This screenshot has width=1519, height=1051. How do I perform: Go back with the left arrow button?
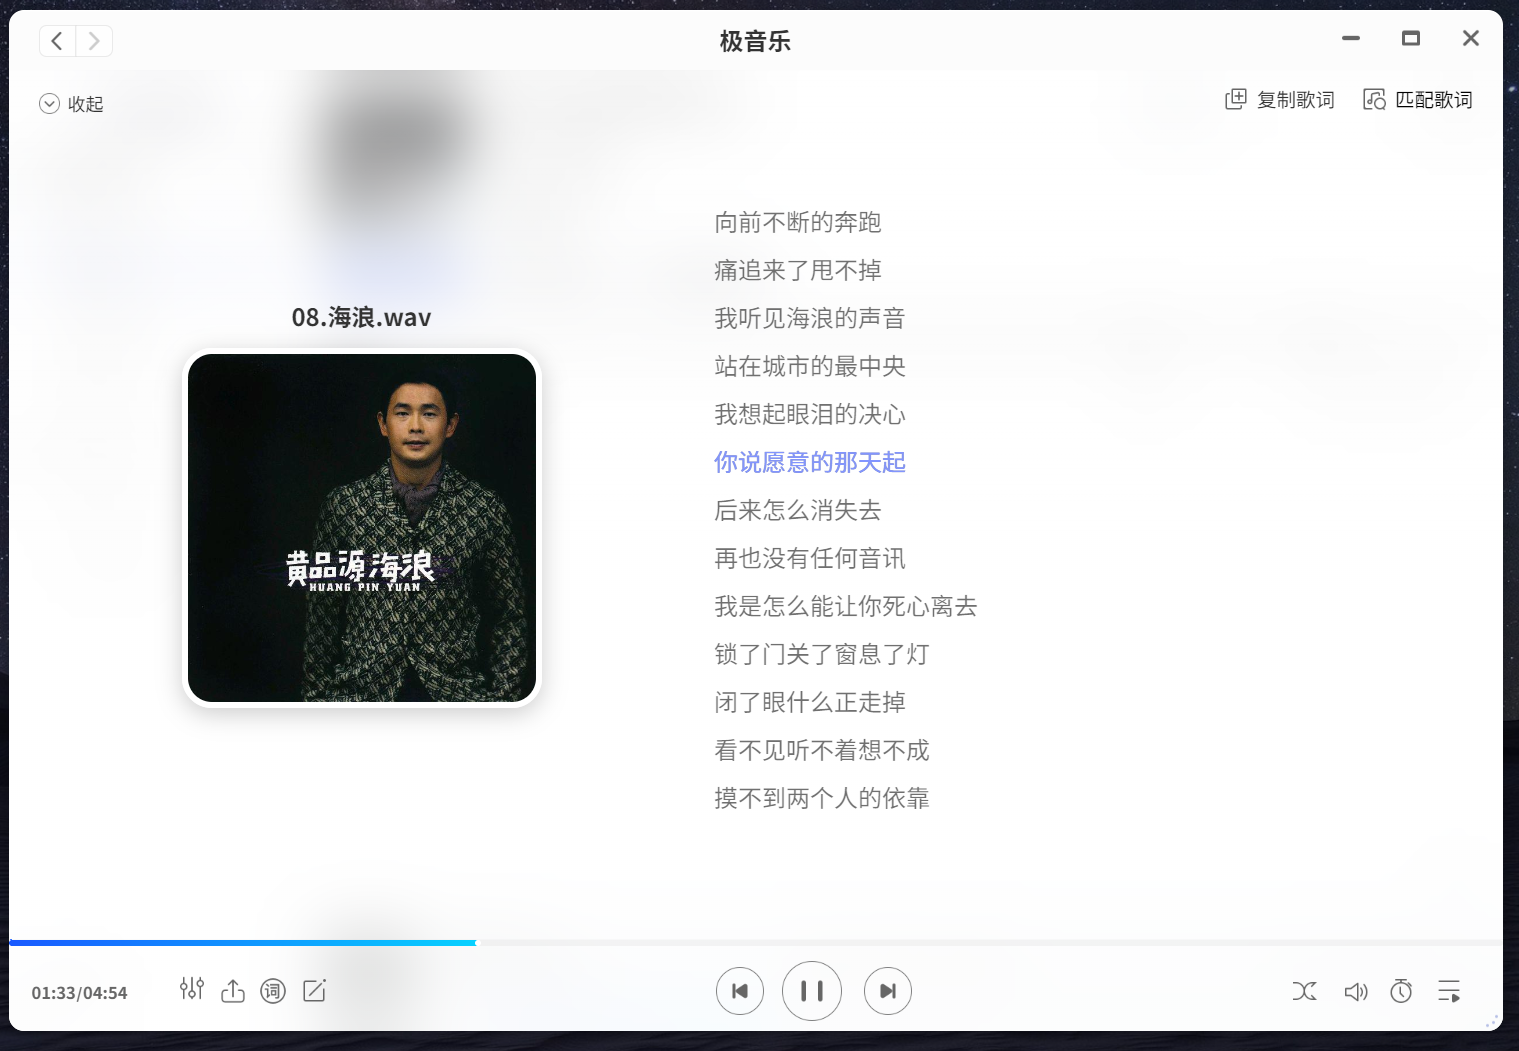tap(57, 41)
